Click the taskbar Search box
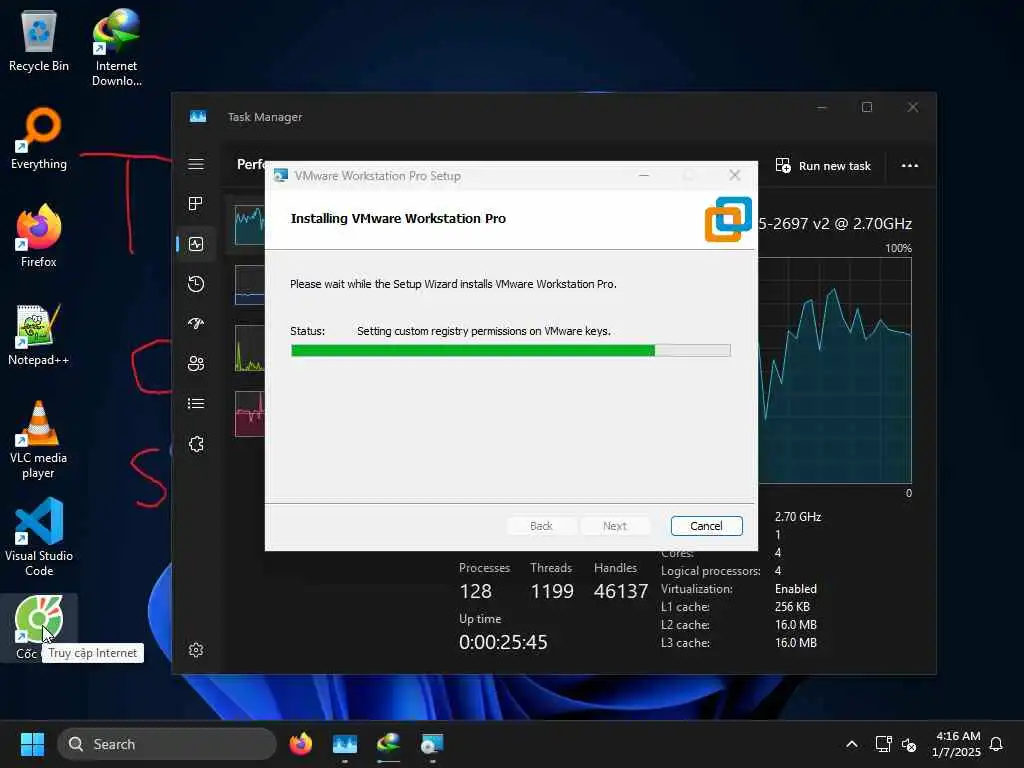This screenshot has height=768, width=1024. tap(167, 744)
